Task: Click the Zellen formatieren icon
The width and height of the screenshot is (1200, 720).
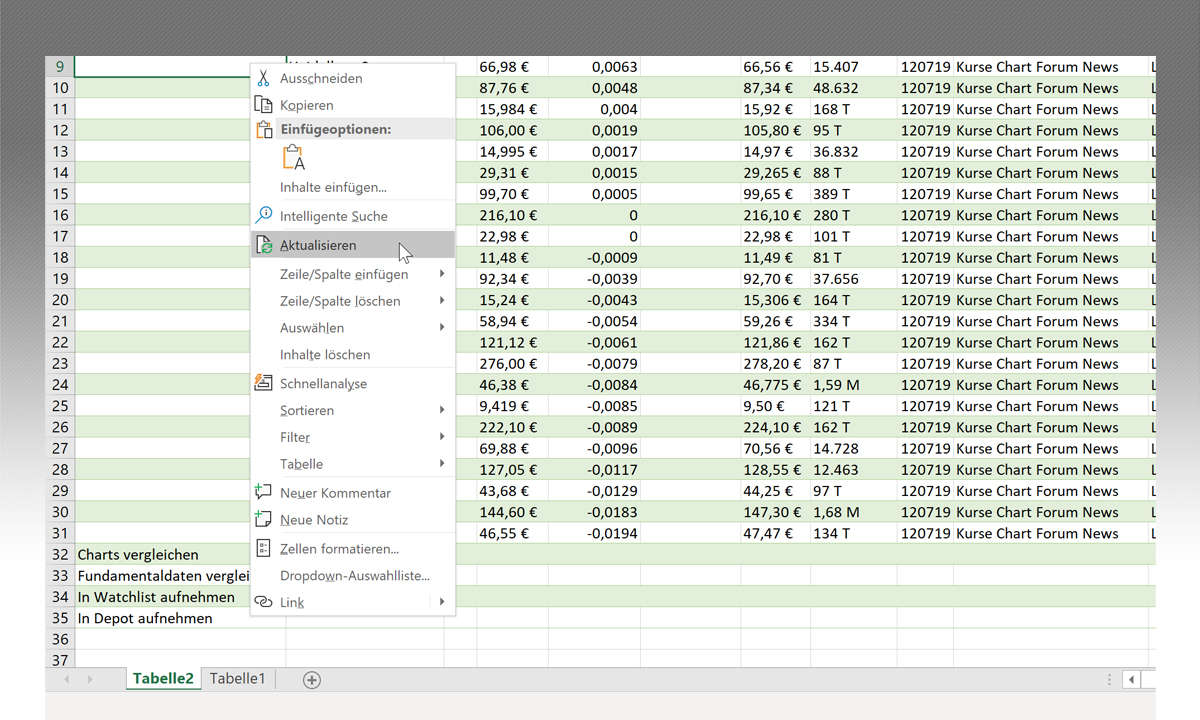Action: [264, 548]
